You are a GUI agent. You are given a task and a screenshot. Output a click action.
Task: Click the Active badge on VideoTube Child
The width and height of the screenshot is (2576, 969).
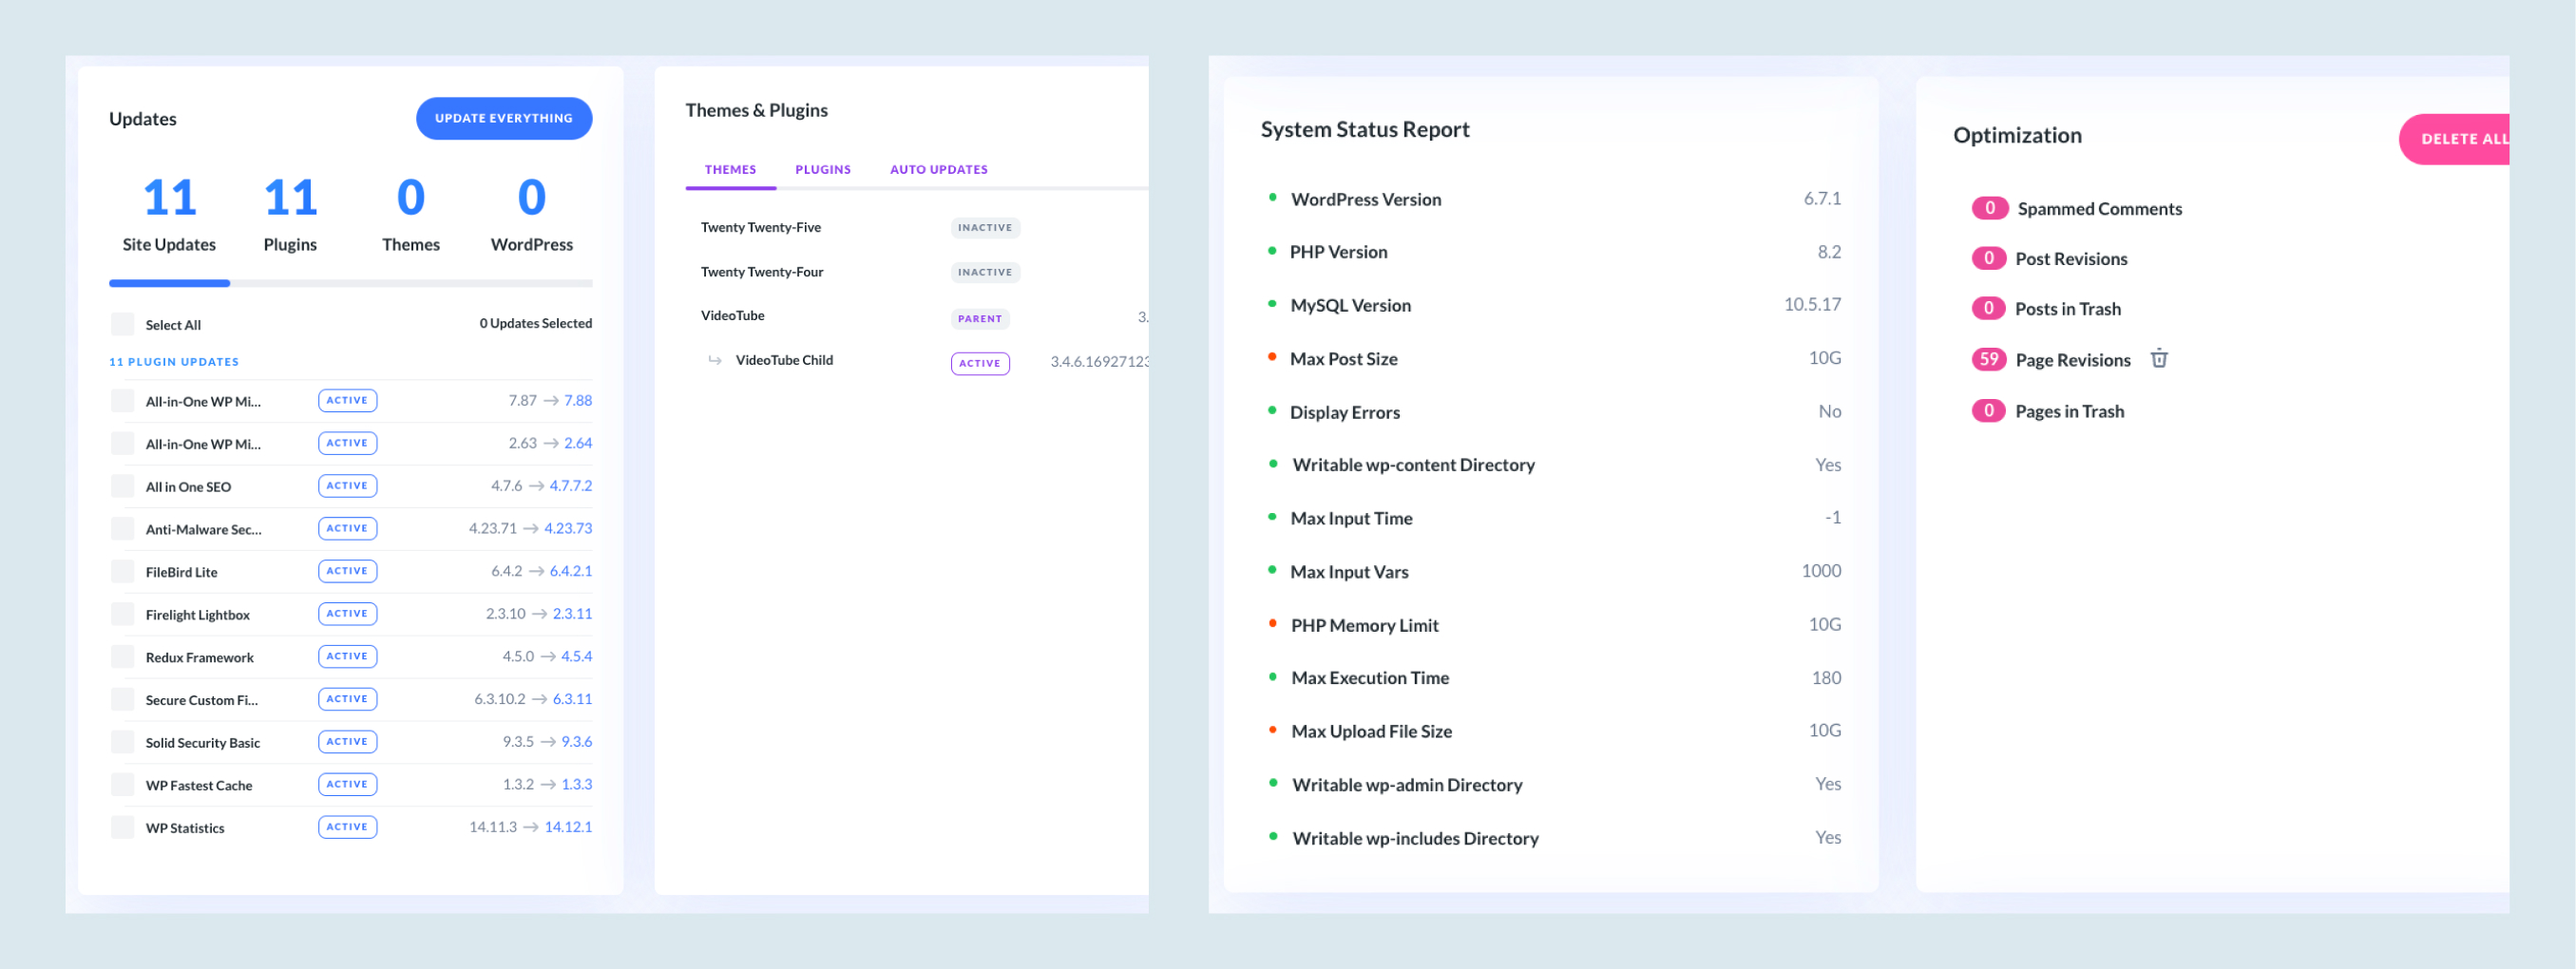pos(980,363)
